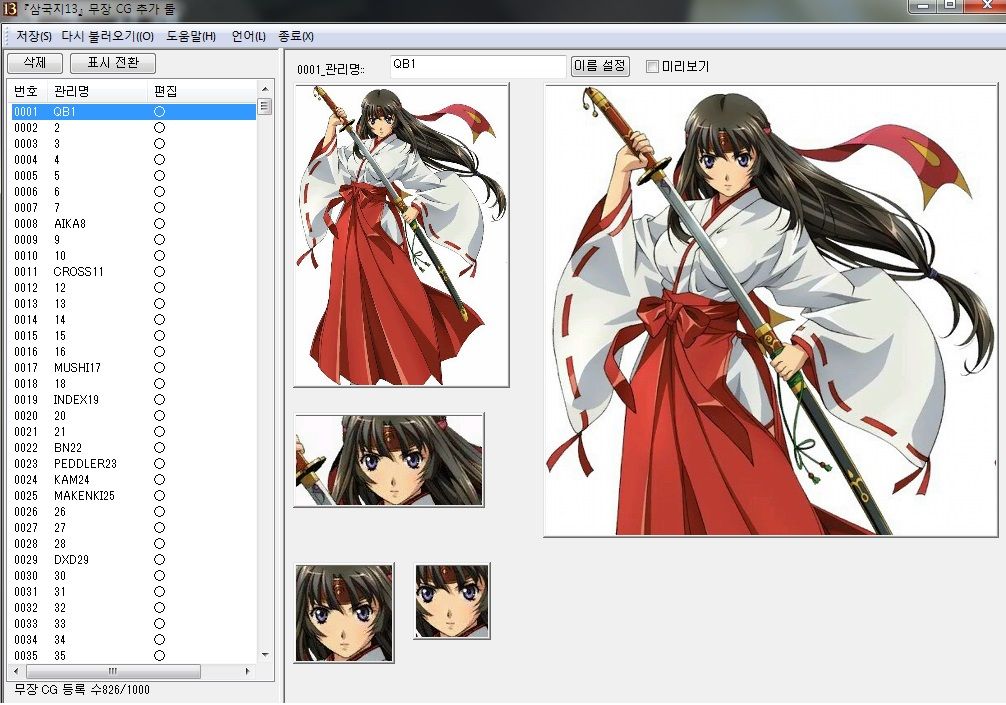Toggle edit circle for row 0022 BN22
The height and width of the screenshot is (705, 1006).
pos(160,448)
